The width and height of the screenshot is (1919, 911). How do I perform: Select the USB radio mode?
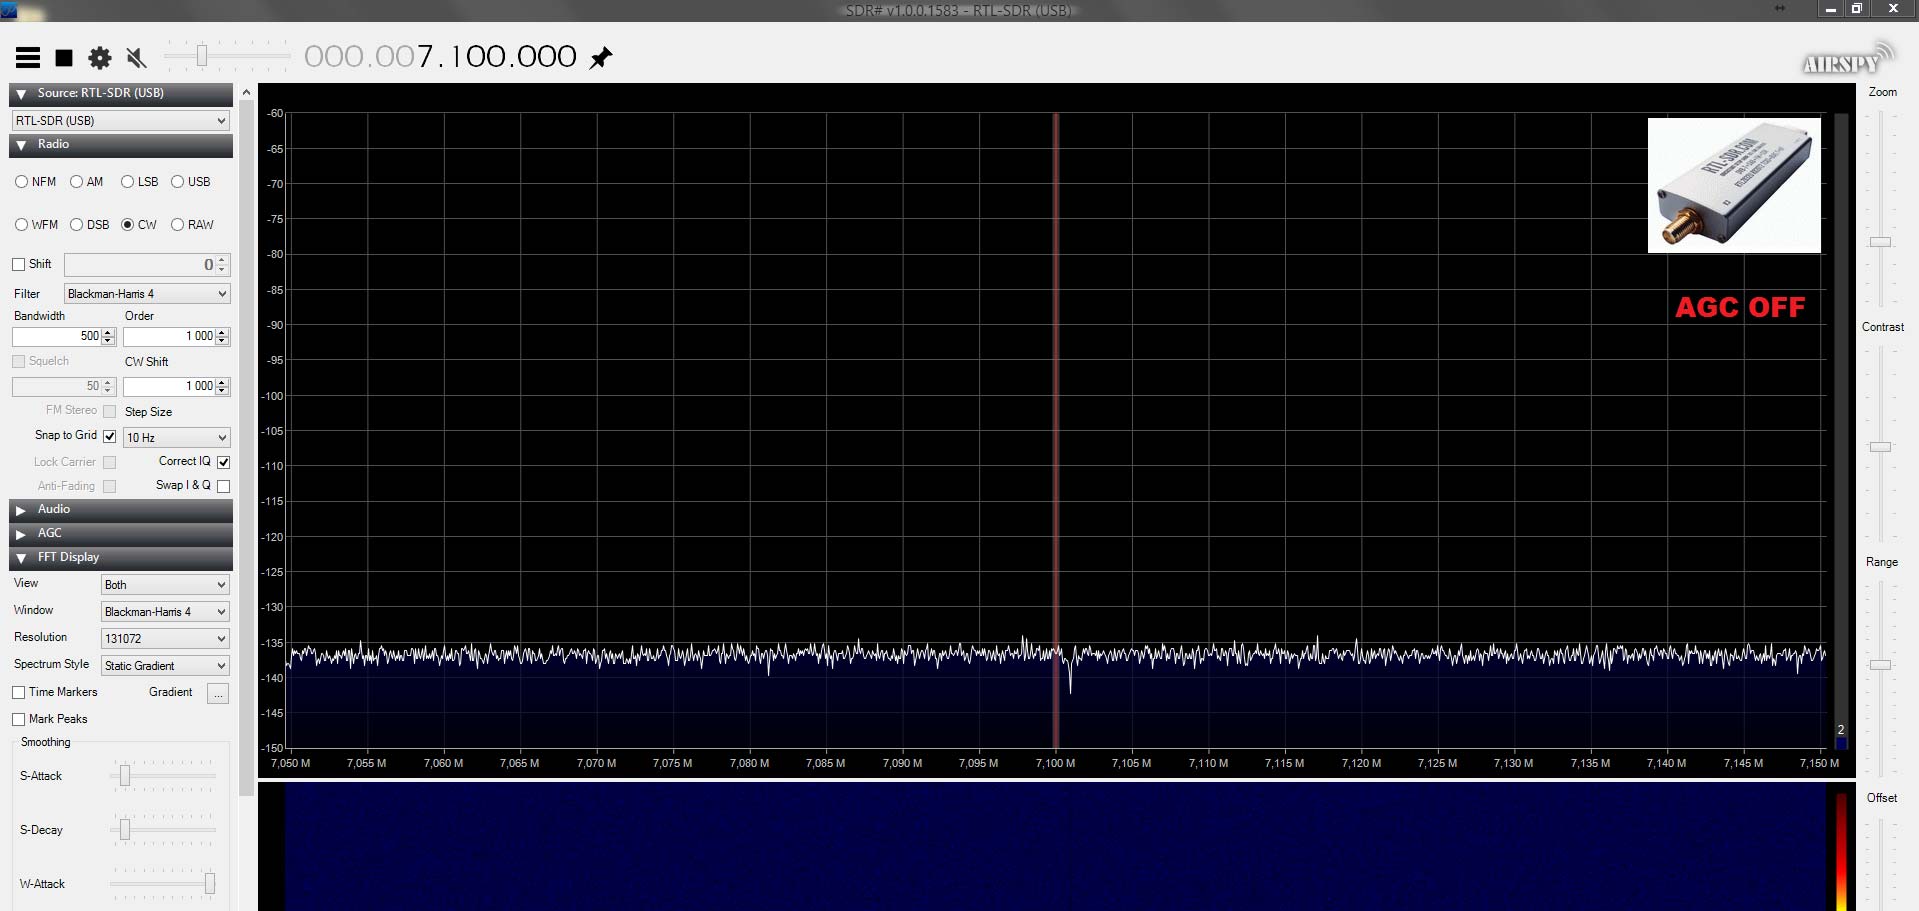(178, 182)
